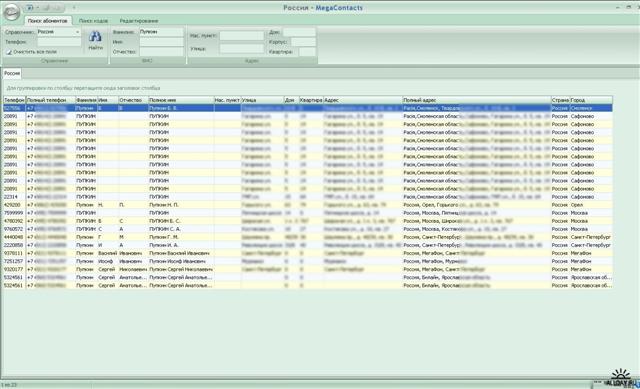The image size is (640, 389).
Task: Select the row with phone 7251257
Action: pos(308,261)
